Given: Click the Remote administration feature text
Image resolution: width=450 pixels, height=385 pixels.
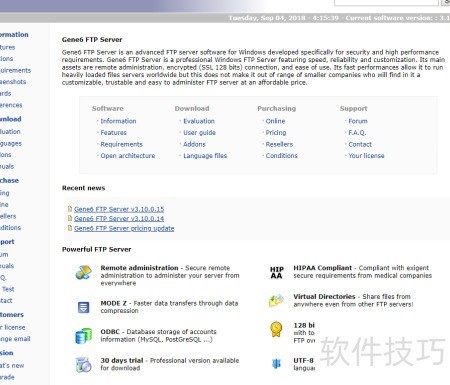Looking at the screenshot, I should 170,275.
